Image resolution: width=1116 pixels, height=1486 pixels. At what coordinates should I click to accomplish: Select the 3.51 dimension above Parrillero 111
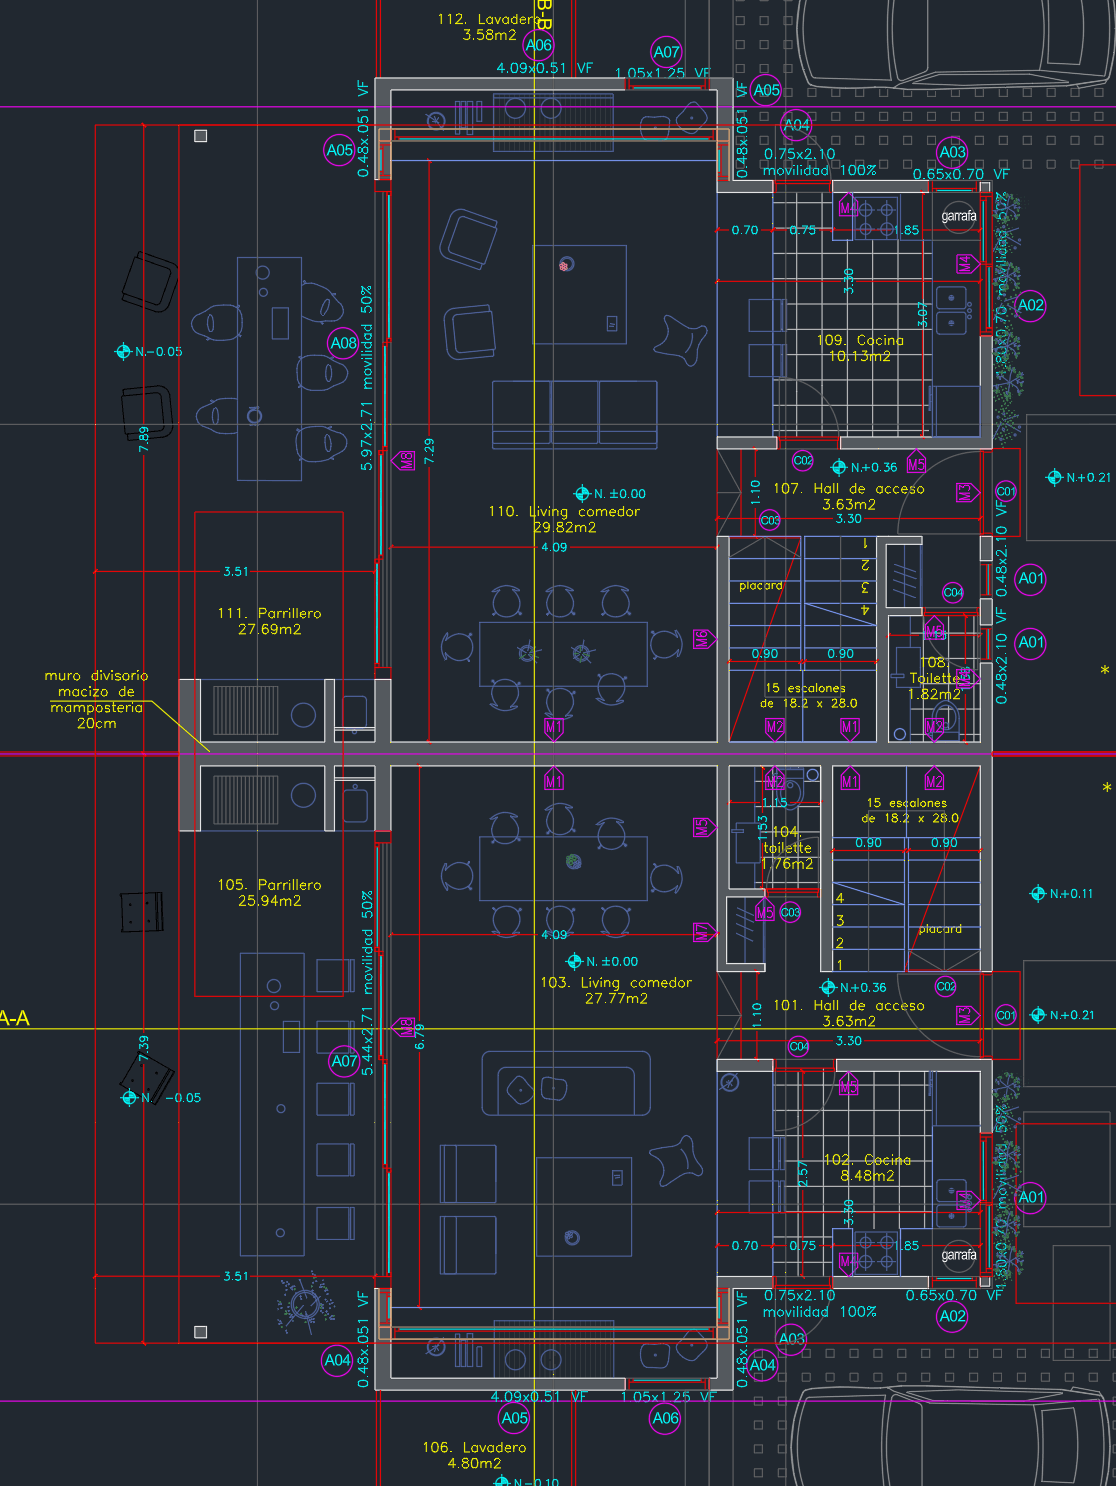(236, 572)
